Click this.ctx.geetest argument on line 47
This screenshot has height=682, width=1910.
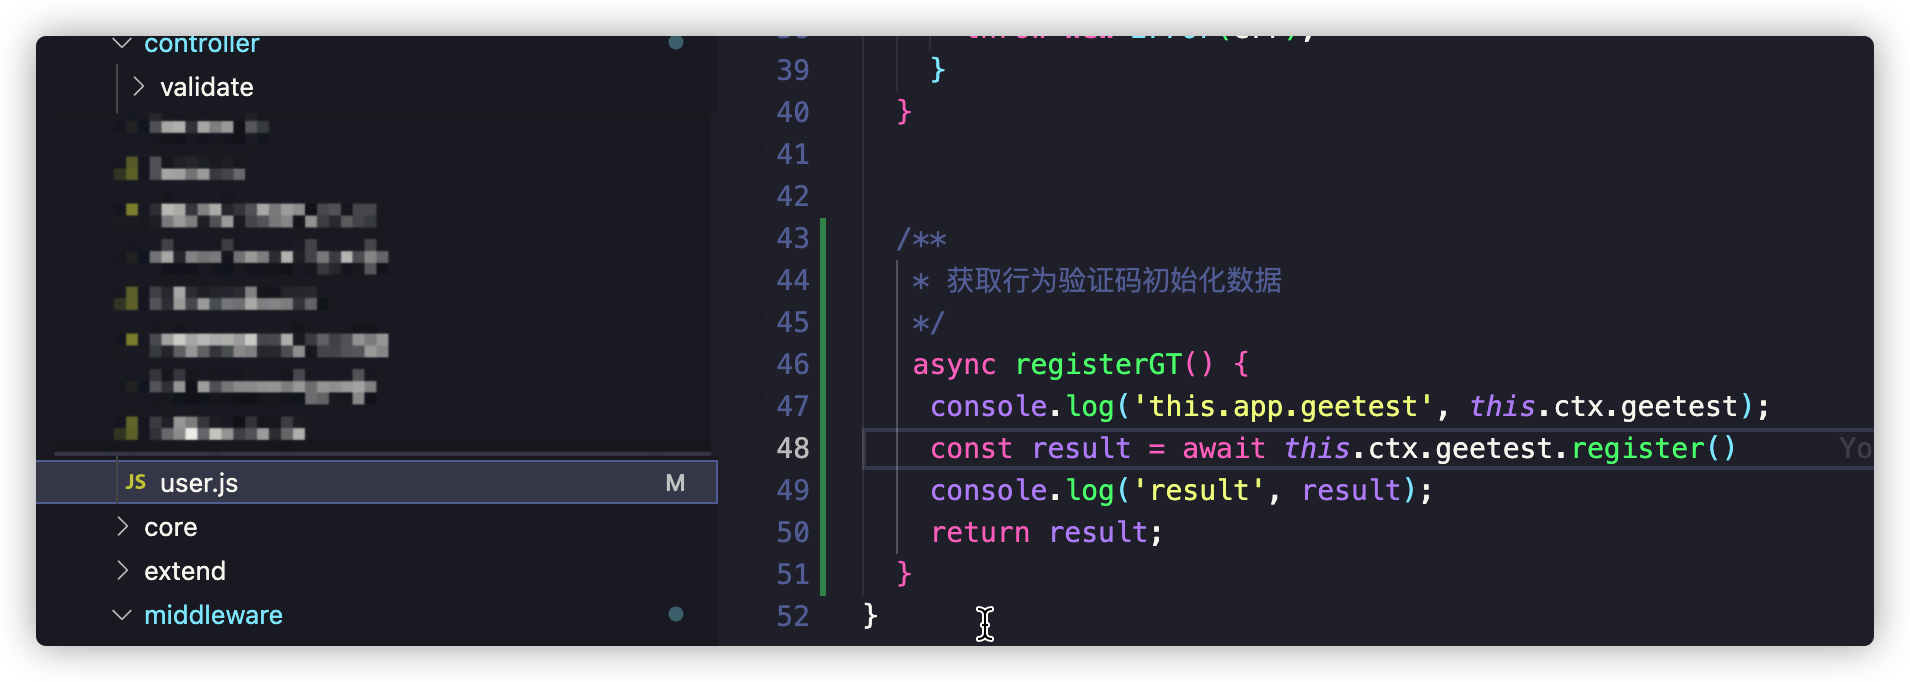click(x=1603, y=406)
